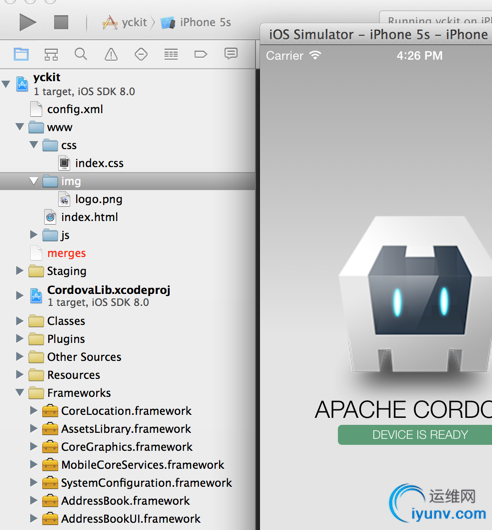Expand the Resources group
Image resolution: width=492 pixels, height=530 pixels.
pos(20,374)
